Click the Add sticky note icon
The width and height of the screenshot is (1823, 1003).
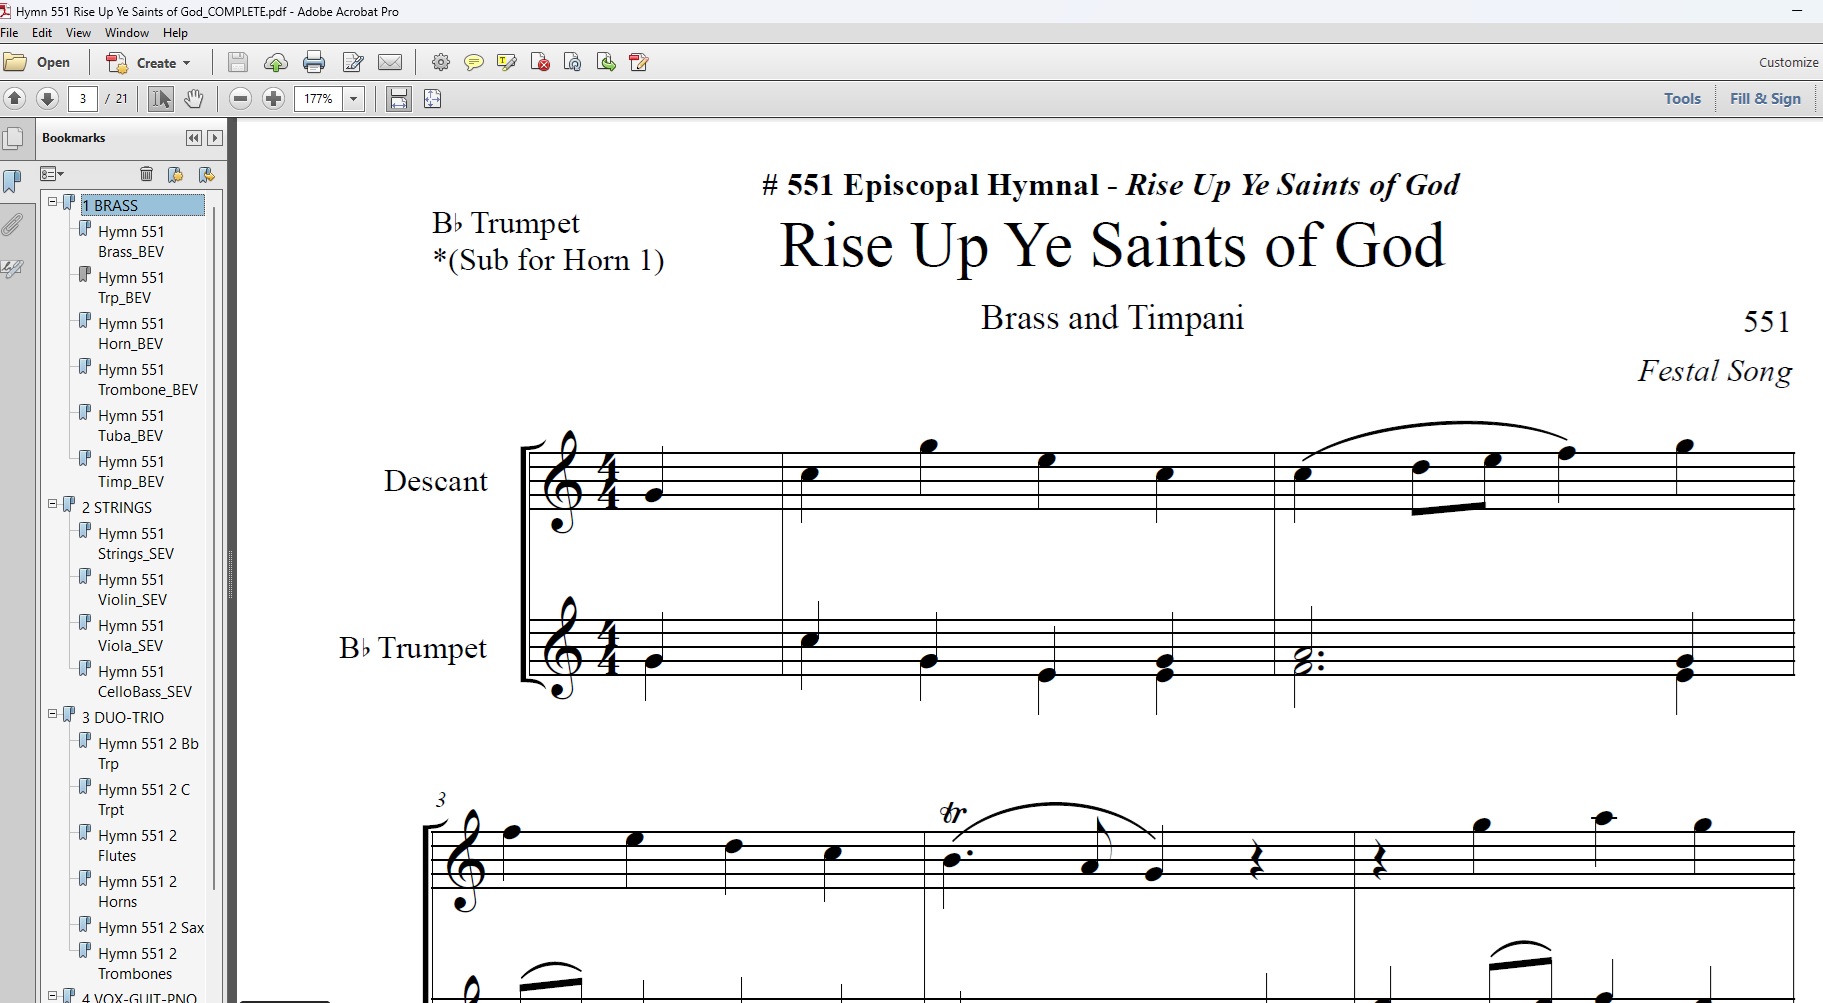pos(474,63)
